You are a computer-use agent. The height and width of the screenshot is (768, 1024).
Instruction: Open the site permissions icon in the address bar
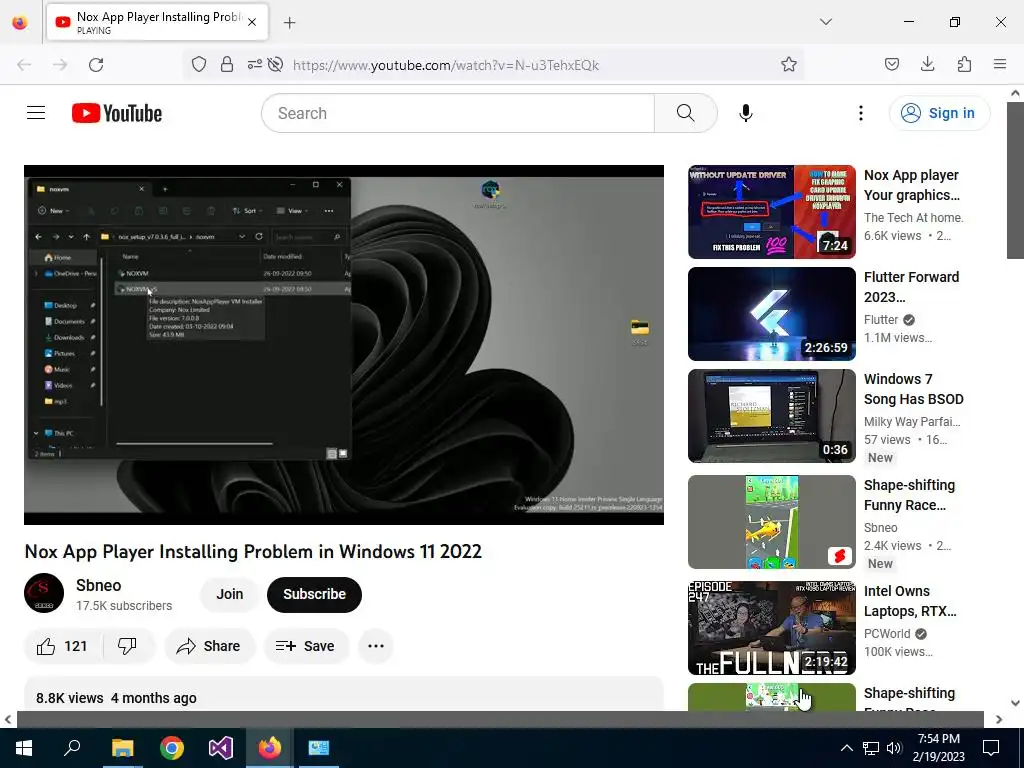255,65
